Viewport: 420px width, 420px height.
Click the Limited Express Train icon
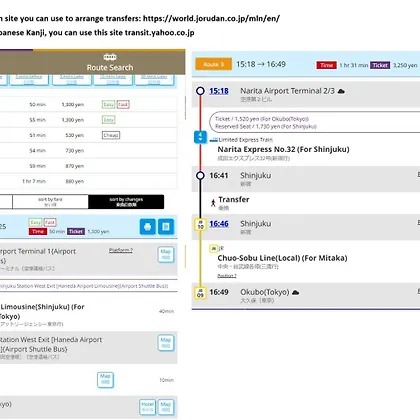coord(214,140)
